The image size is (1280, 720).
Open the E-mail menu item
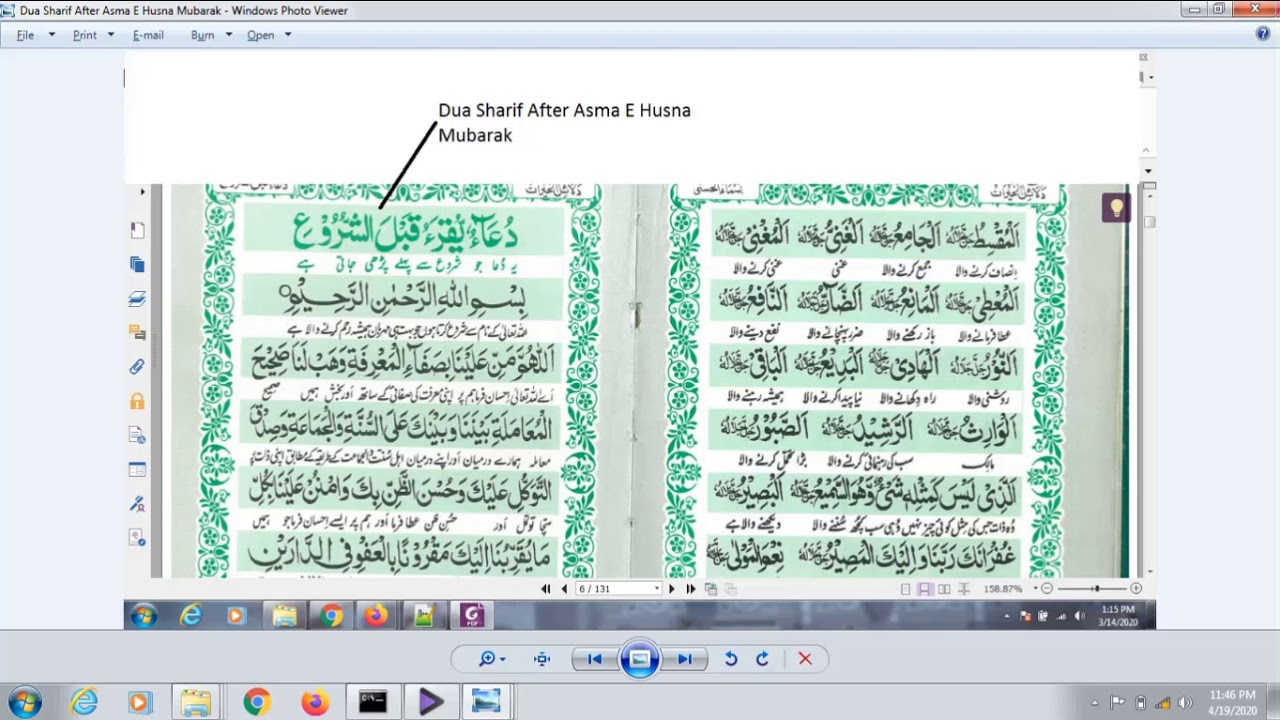pos(148,35)
